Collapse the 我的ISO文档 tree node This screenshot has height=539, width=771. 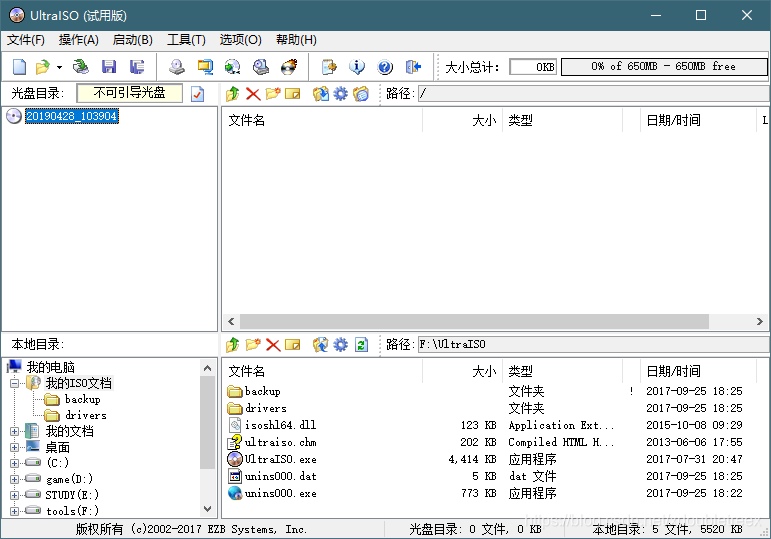coord(15,383)
